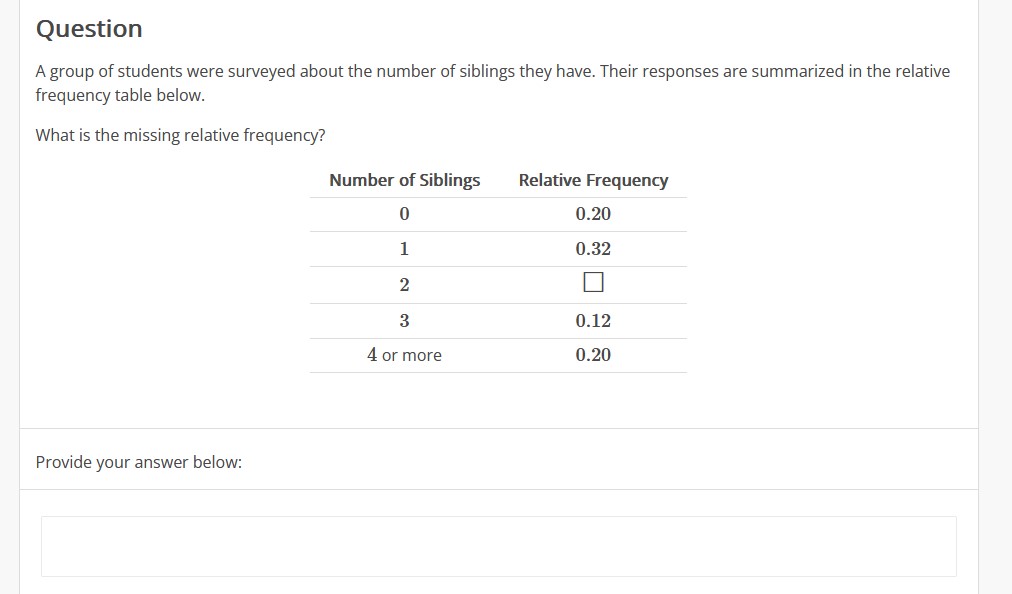Screen dimensions: 1012x594
Task: Click the survey description paragraph
Action: (x=492, y=82)
